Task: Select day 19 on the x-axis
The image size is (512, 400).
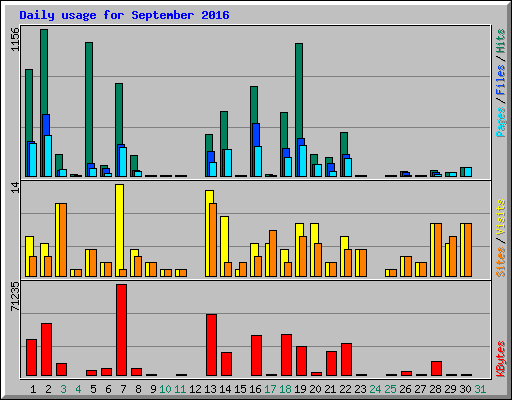Action: [300, 389]
